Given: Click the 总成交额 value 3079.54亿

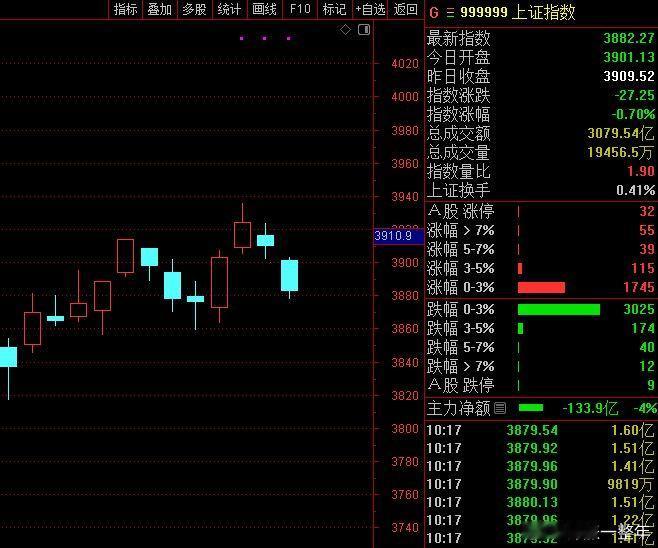Looking at the screenshot, I should click(x=621, y=133).
